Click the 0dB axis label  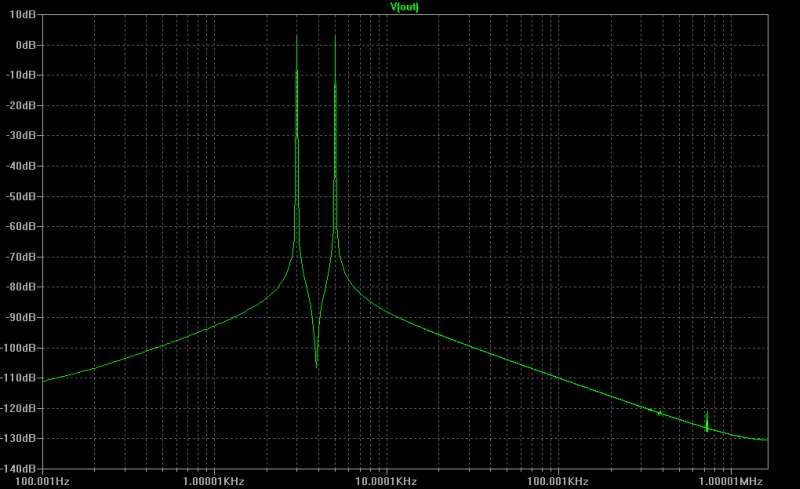coord(26,45)
